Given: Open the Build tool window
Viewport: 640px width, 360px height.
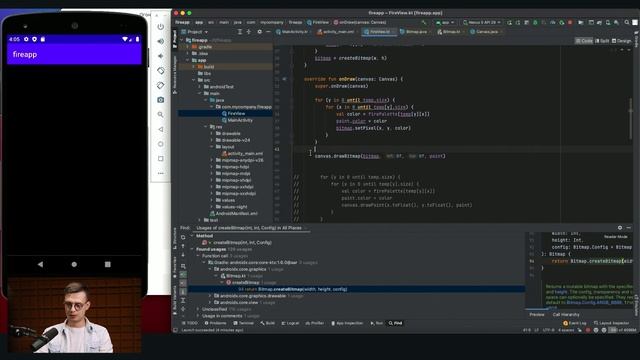Looking at the screenshot, I should pos(268,323).
